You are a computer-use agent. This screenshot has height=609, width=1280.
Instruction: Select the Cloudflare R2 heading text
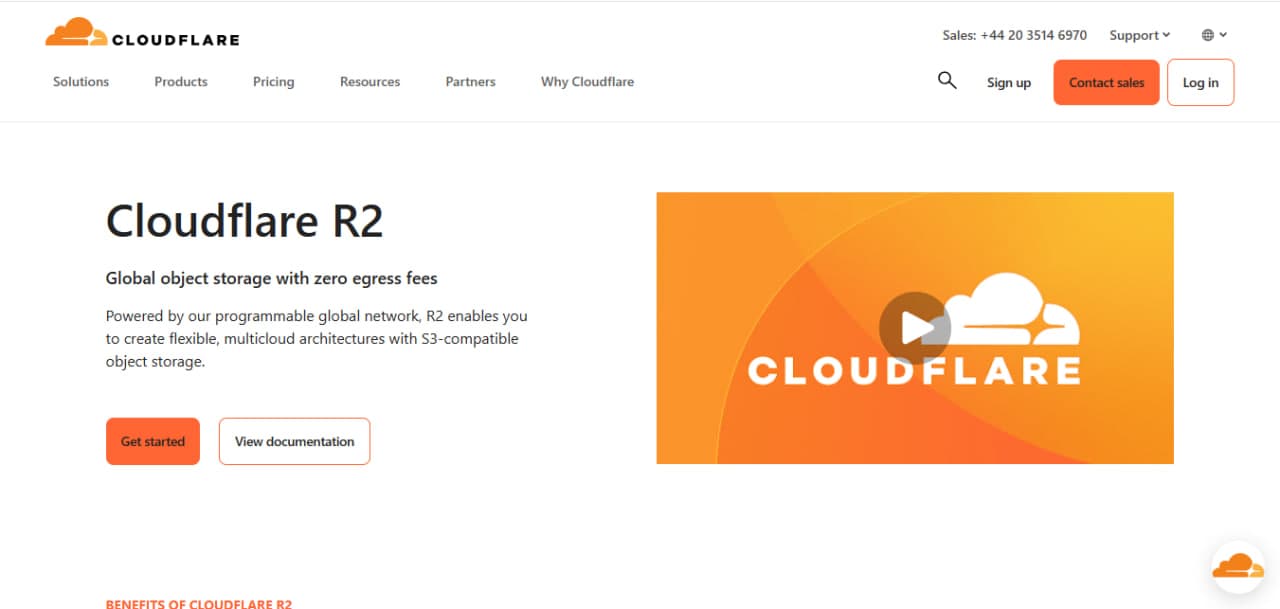pos(244,221)
